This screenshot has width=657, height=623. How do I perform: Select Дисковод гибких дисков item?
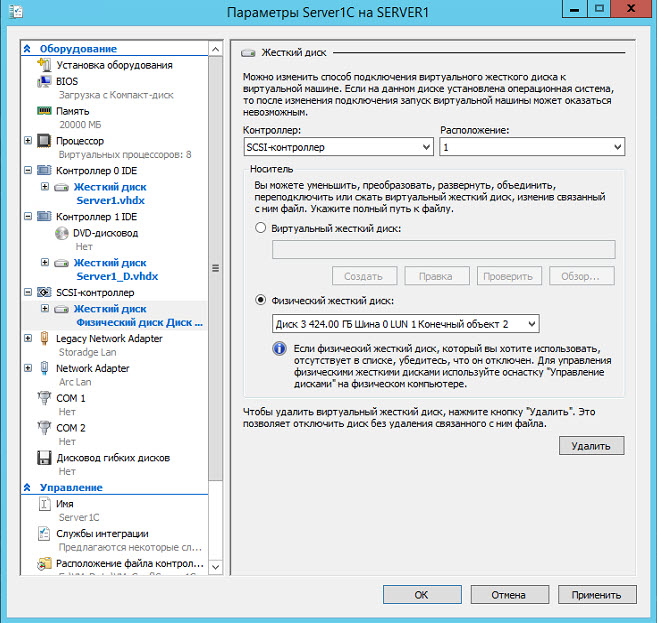tap(113, 458)
